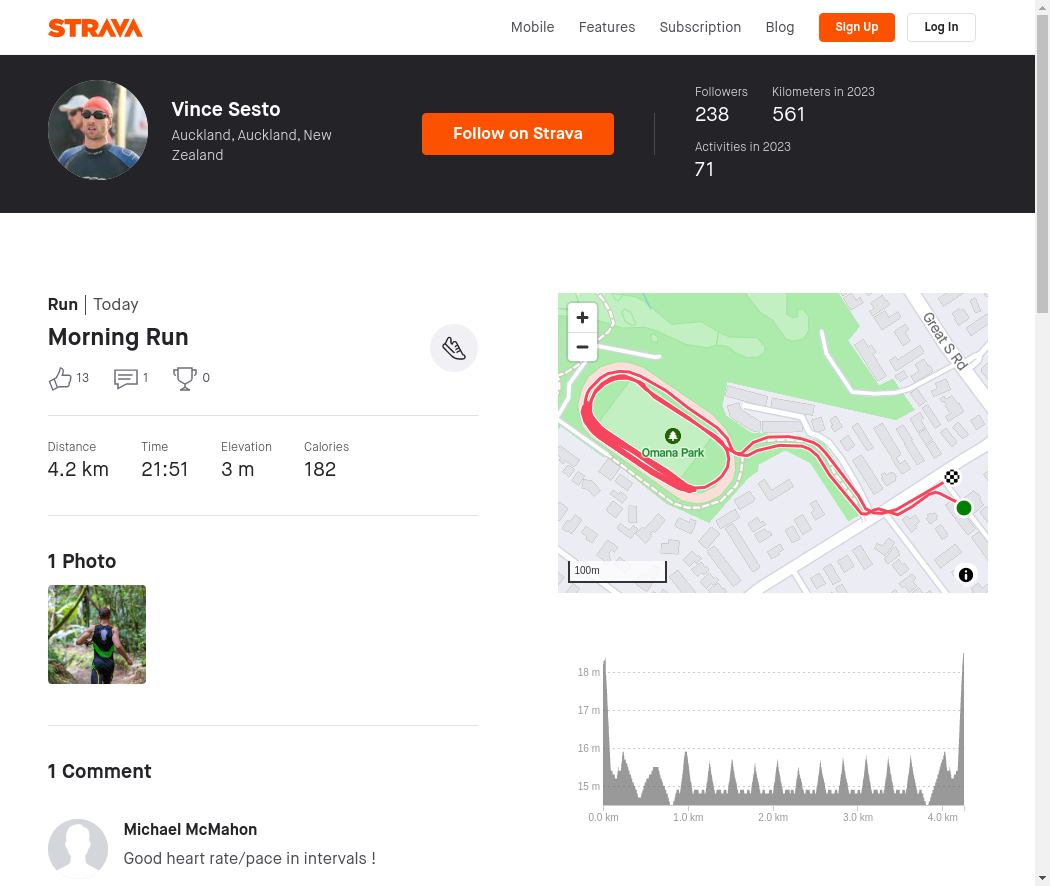Open the Blog link
Screen dimensions: 1050x886
[779, 27]
